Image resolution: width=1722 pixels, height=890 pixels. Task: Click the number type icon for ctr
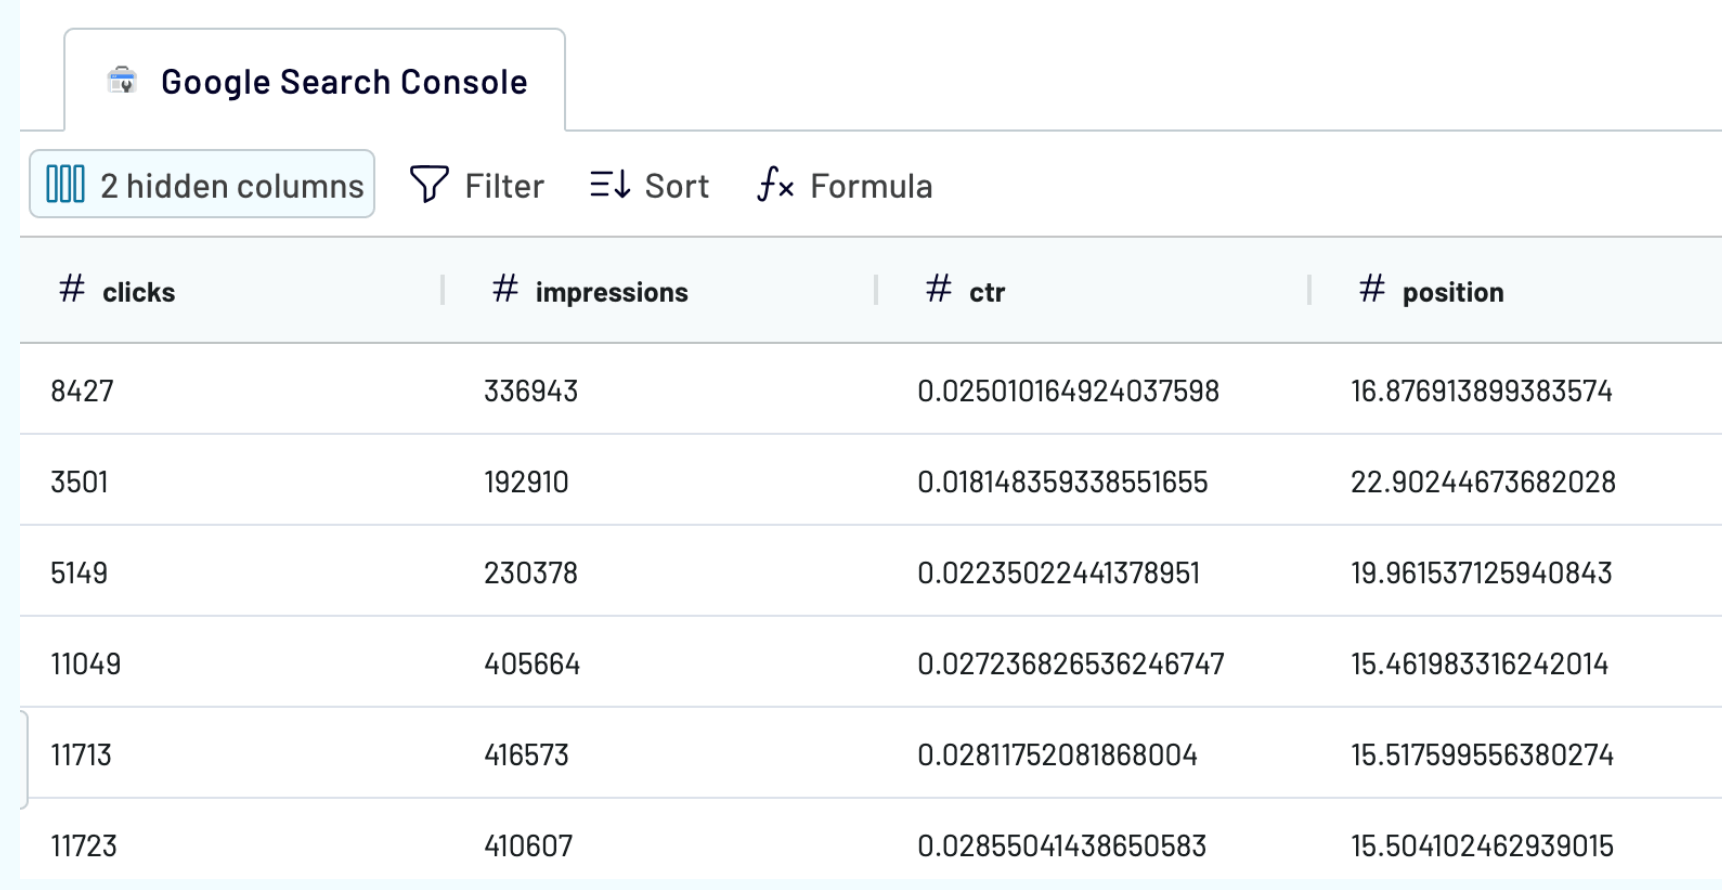pos(938,290)
